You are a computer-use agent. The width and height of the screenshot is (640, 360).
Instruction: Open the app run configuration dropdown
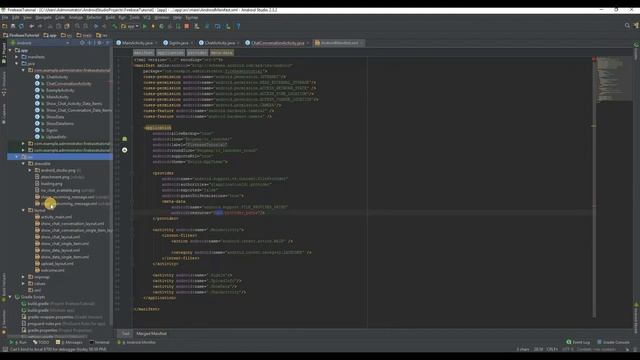[130, 26]
